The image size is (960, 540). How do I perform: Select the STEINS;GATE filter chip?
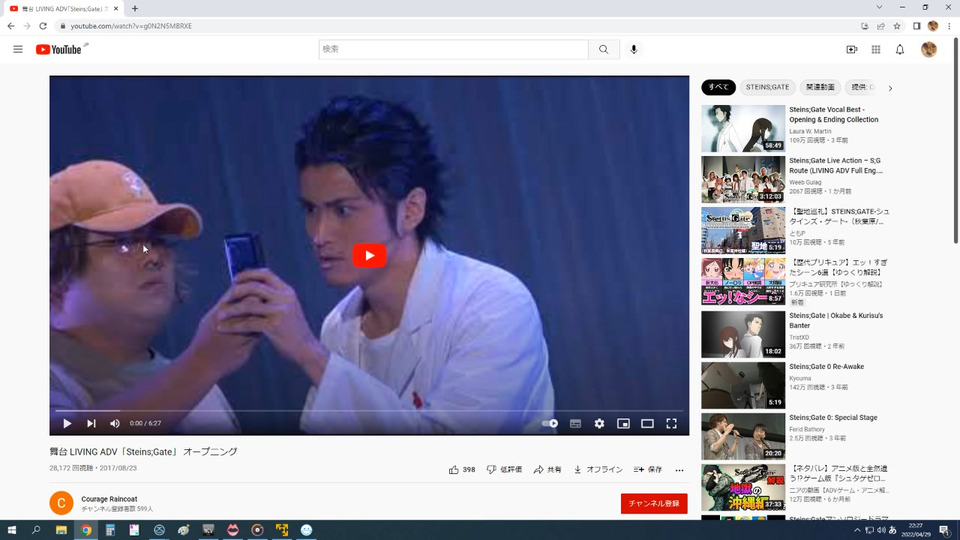(x=767, y=87)
